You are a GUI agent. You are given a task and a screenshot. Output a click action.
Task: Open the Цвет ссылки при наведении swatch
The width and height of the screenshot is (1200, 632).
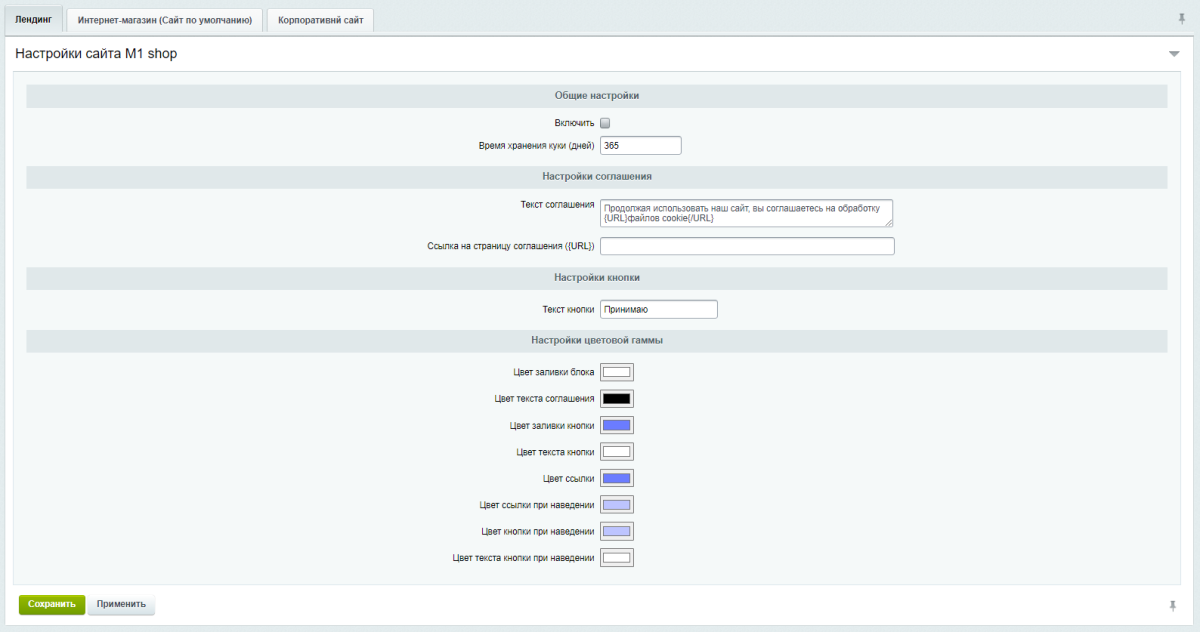(x=616, y=505)
